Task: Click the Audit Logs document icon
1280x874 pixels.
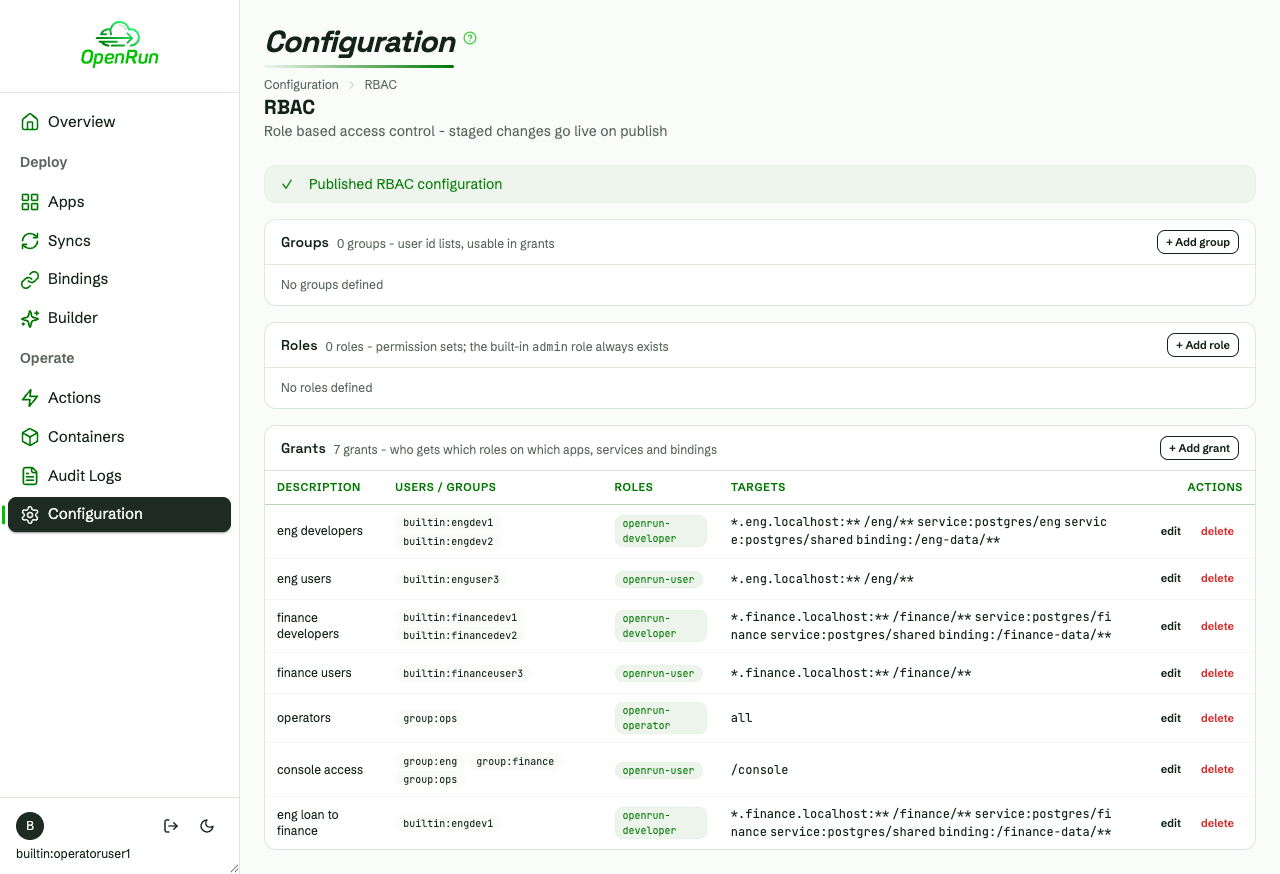Action: [30, 476]
